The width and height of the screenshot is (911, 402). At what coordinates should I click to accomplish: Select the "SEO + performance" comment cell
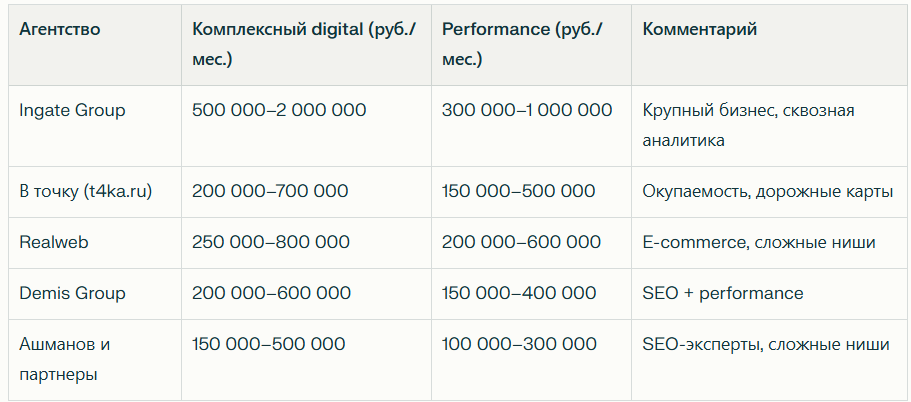tap(723, 293)
